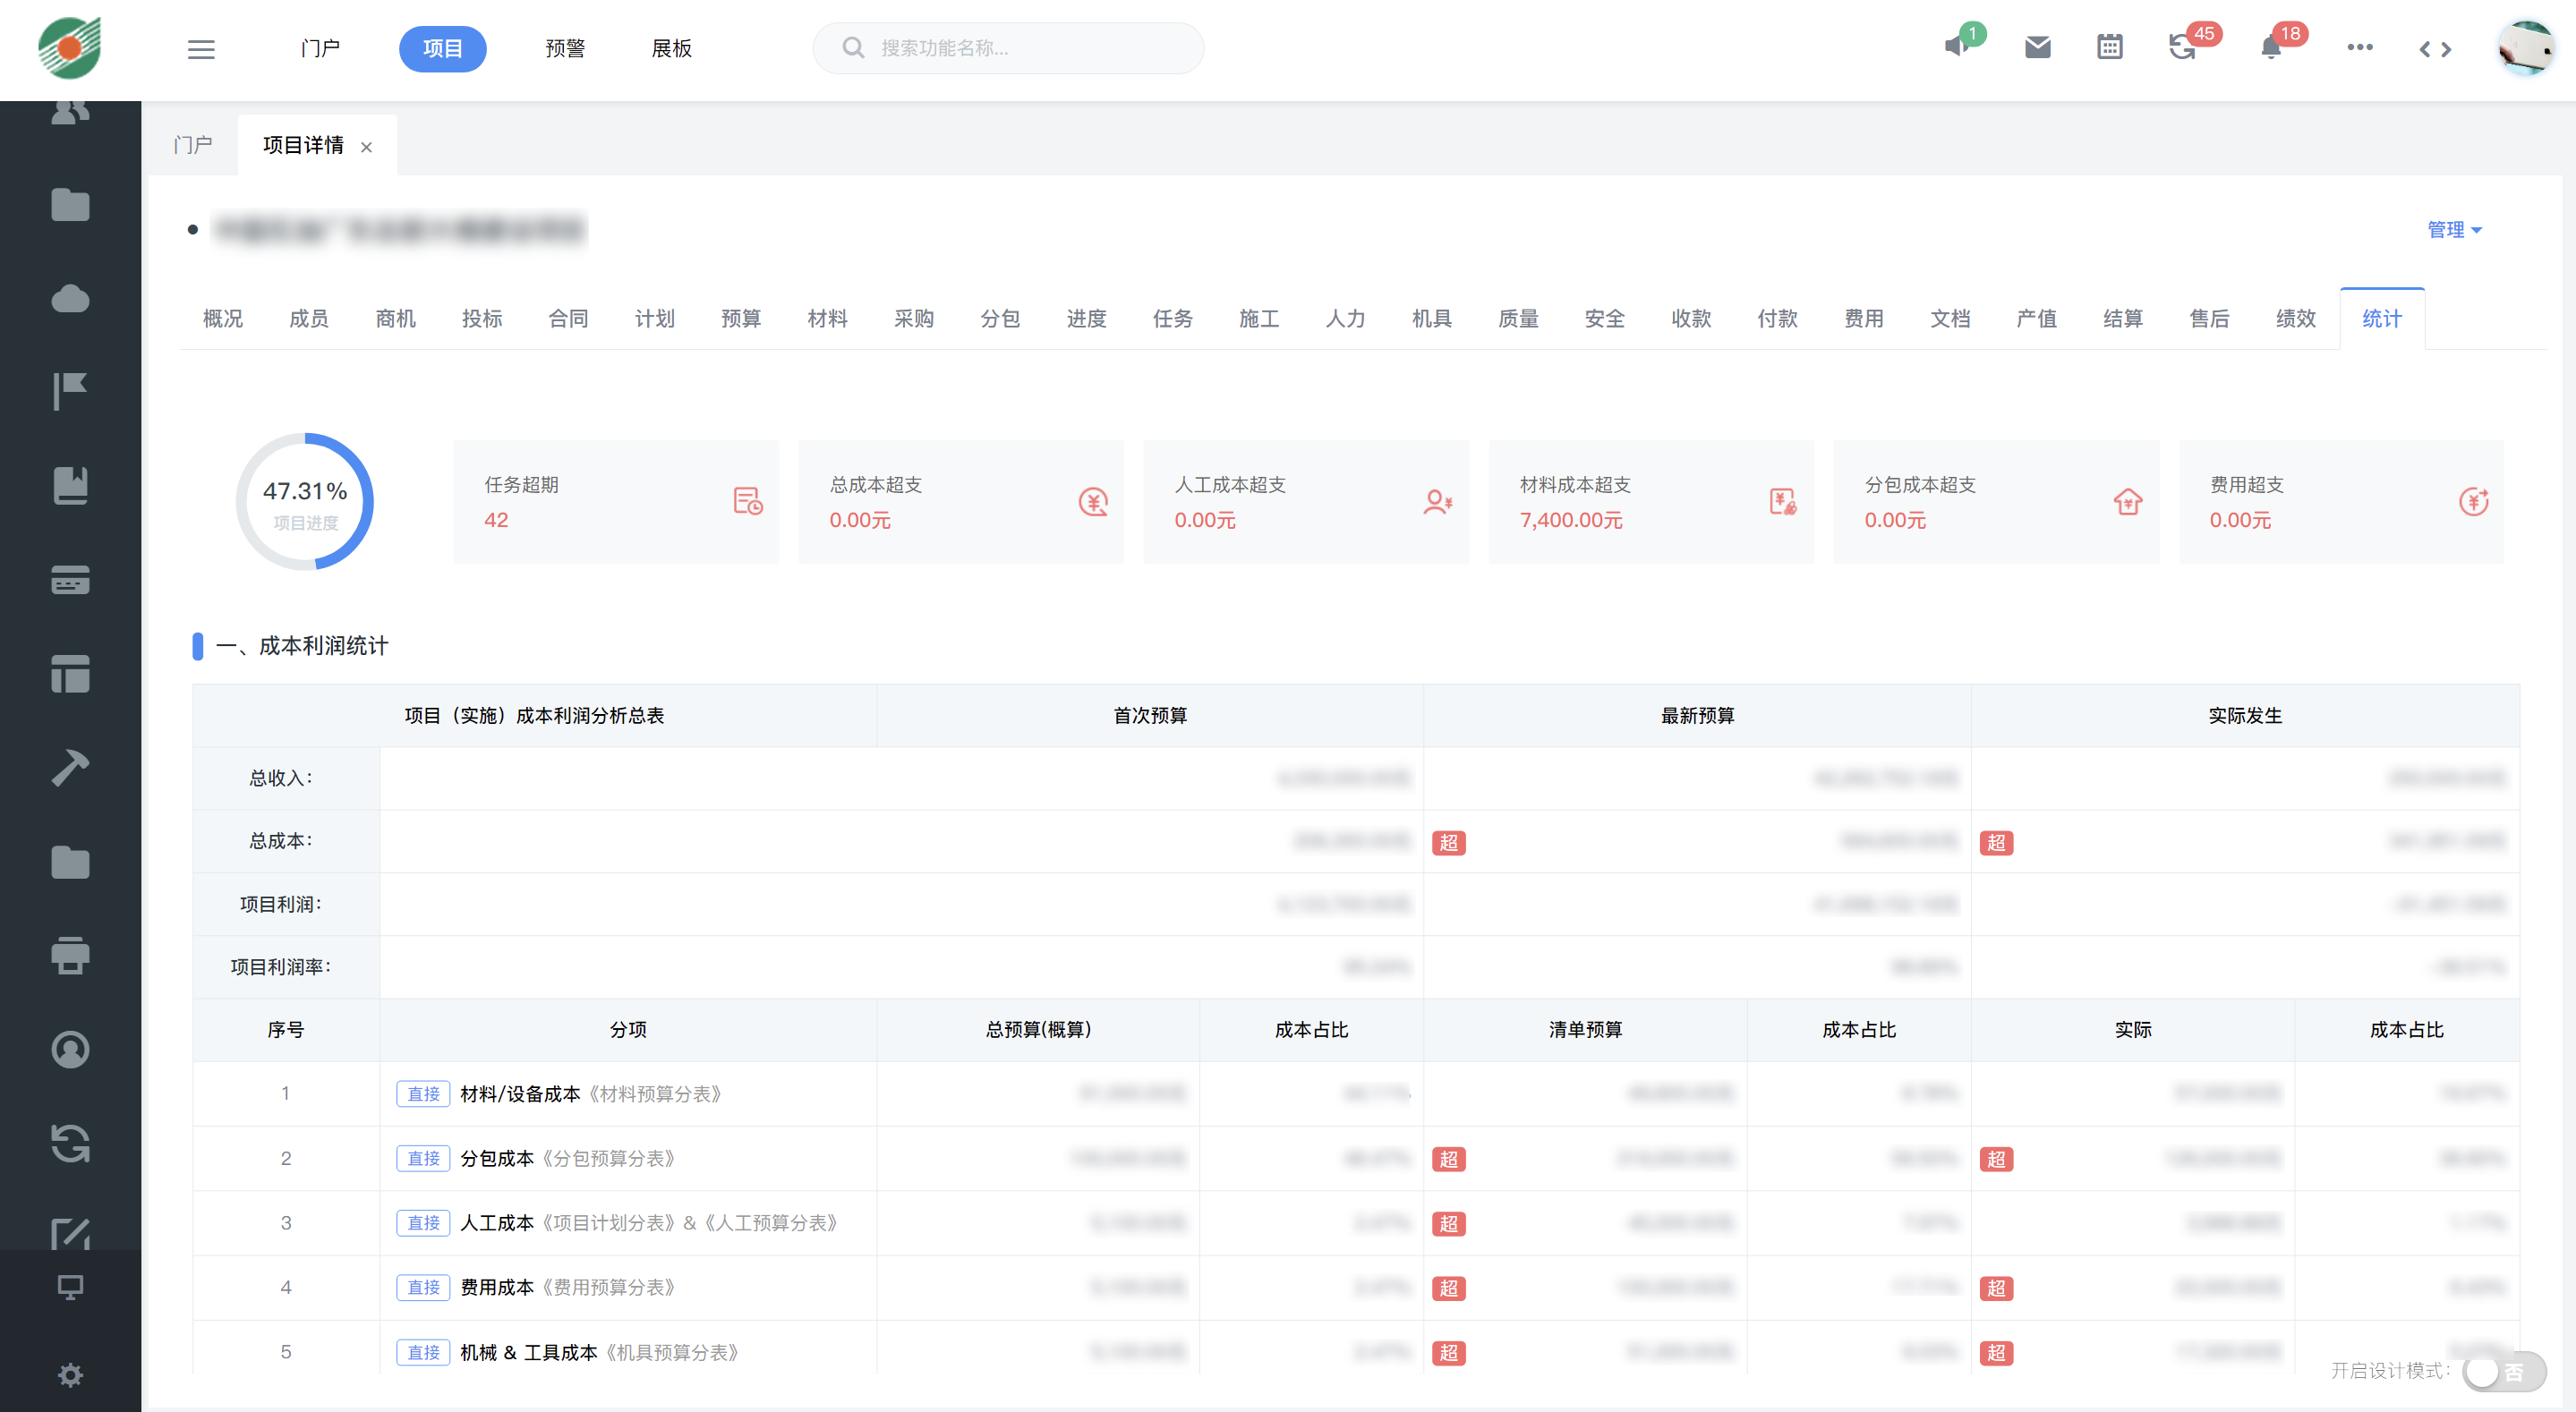This screenshot has height=1412, width=2576.
Task: Open the bell notifications with 18 badge
Action: pos(2270,47)
